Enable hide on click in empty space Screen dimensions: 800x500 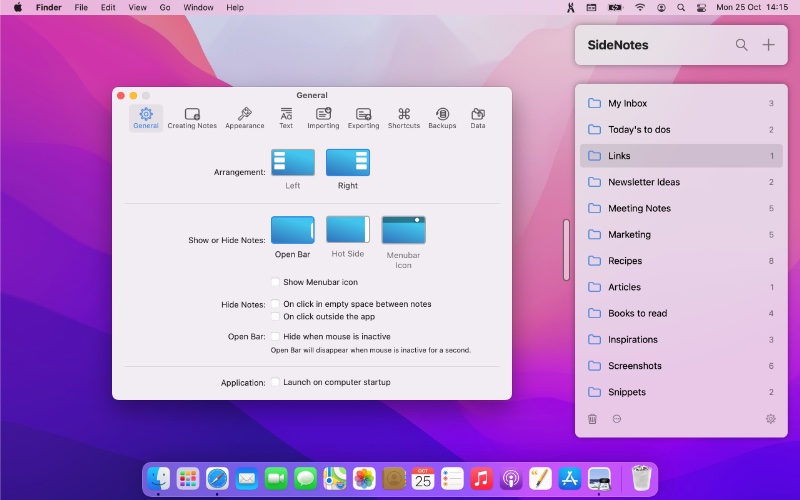[x=276, y=304]
